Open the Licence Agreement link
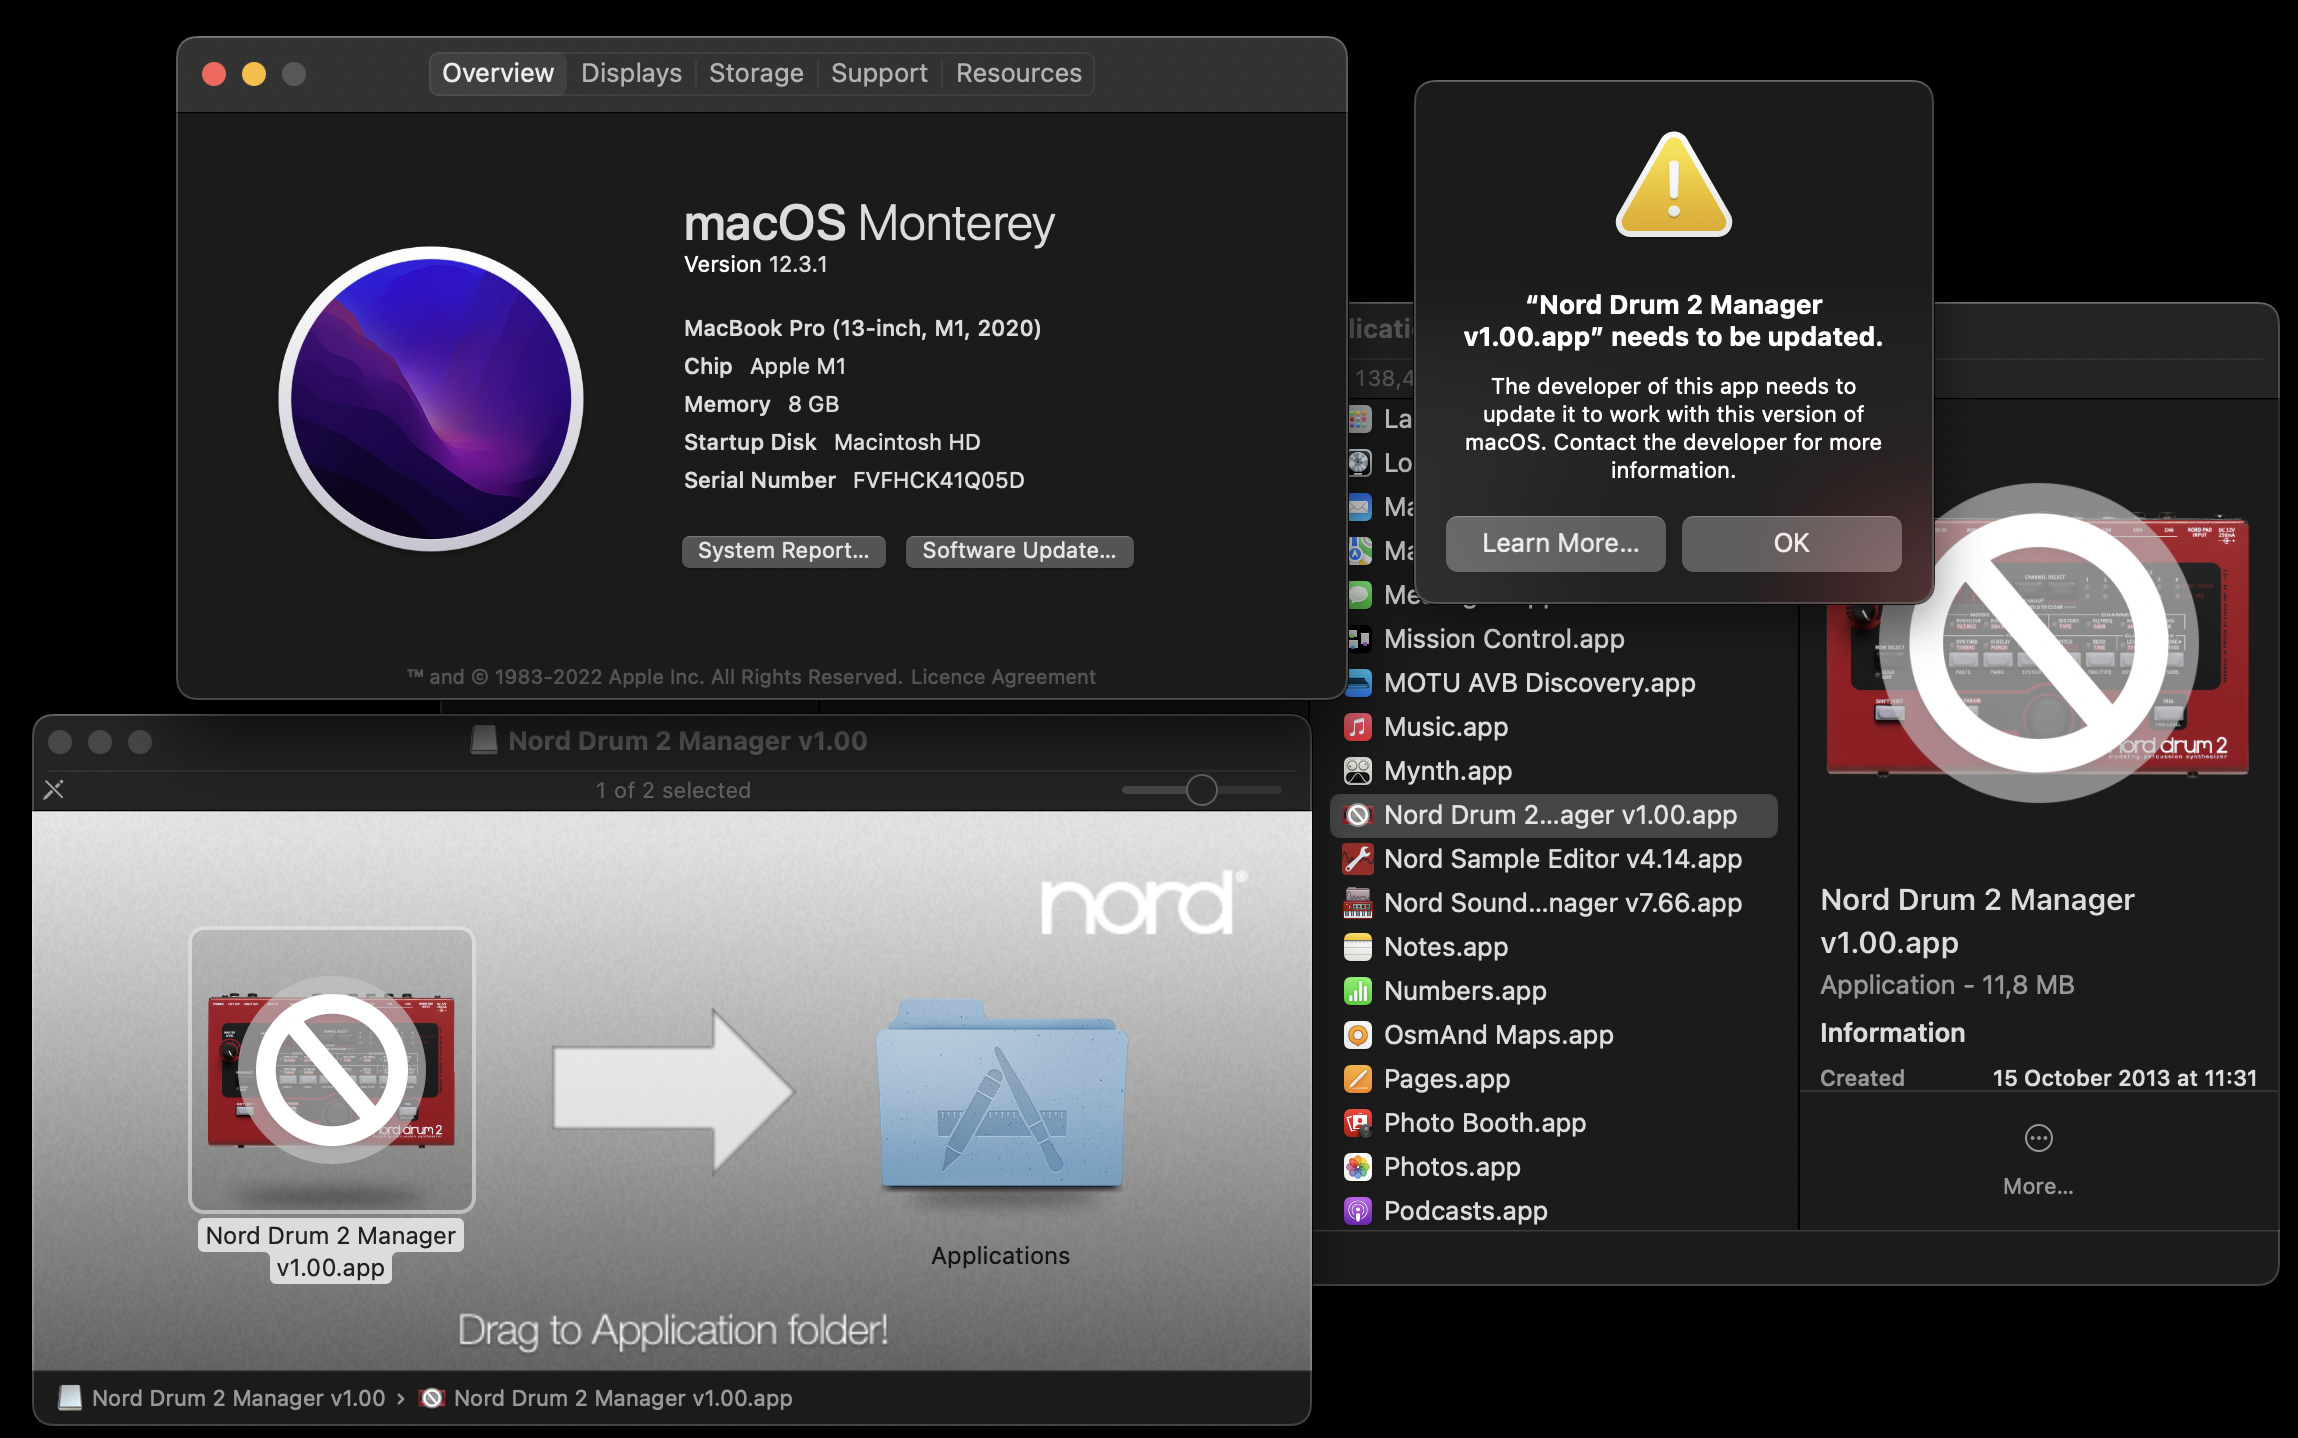The width and height of the screenshot is (2298, 1438). [1003, 677]
